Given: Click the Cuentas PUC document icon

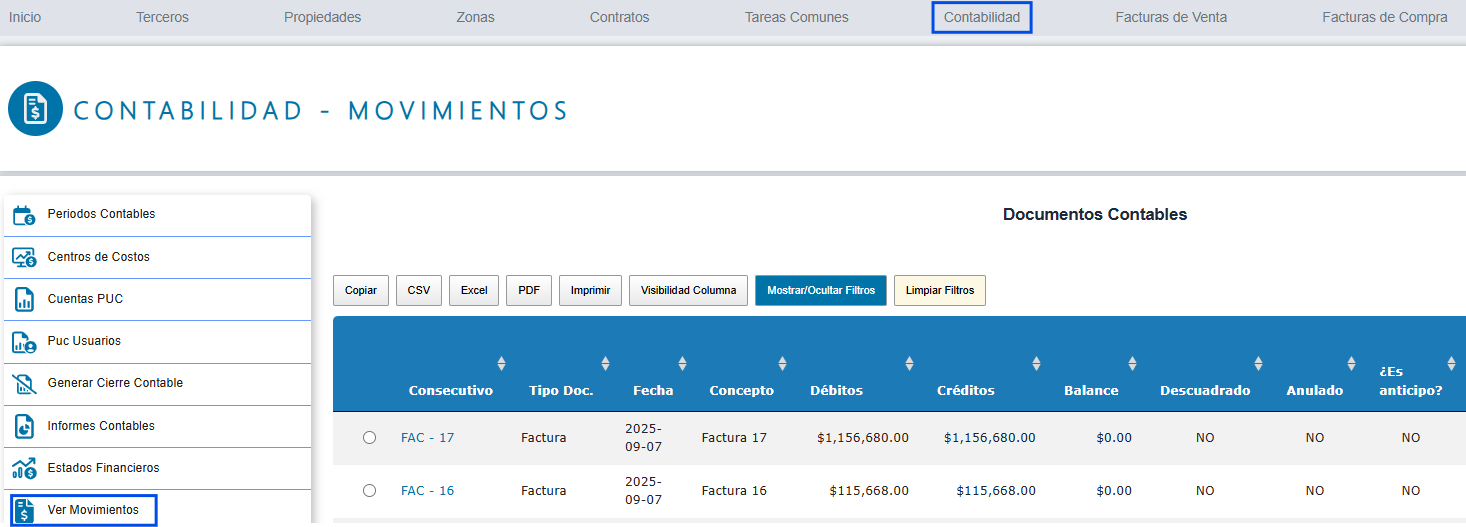Looking at the screenshot, I should point(24,299).
